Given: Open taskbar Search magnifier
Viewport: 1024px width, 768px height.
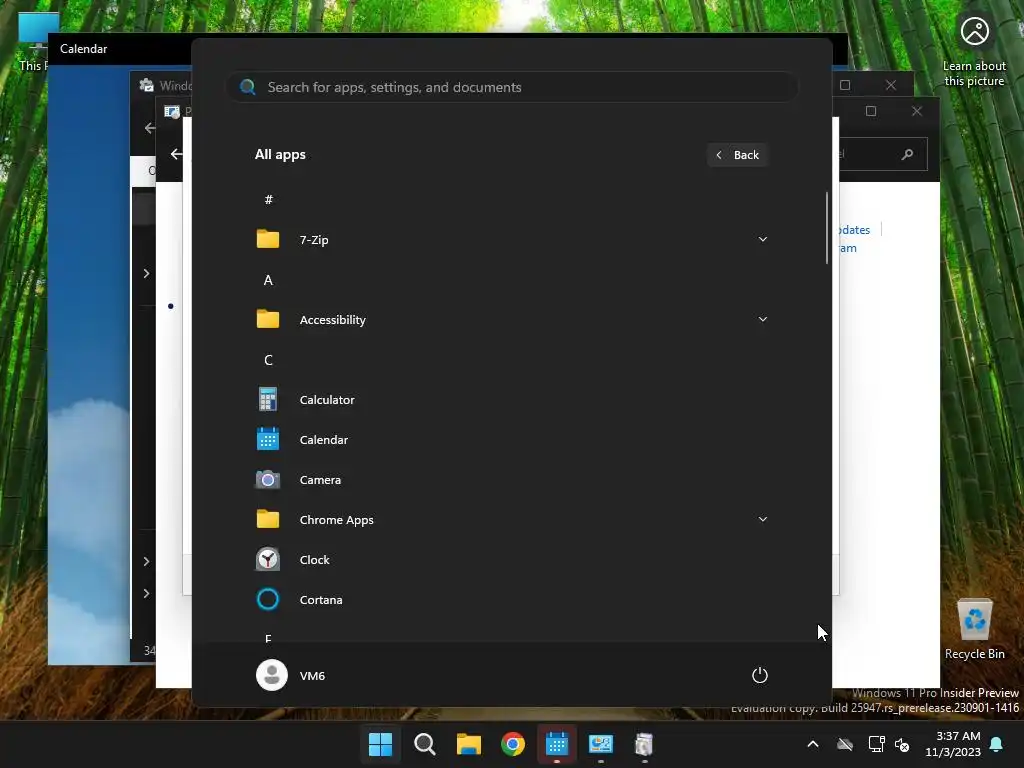Looking at the screenshot, I should (x=424, y=744).
